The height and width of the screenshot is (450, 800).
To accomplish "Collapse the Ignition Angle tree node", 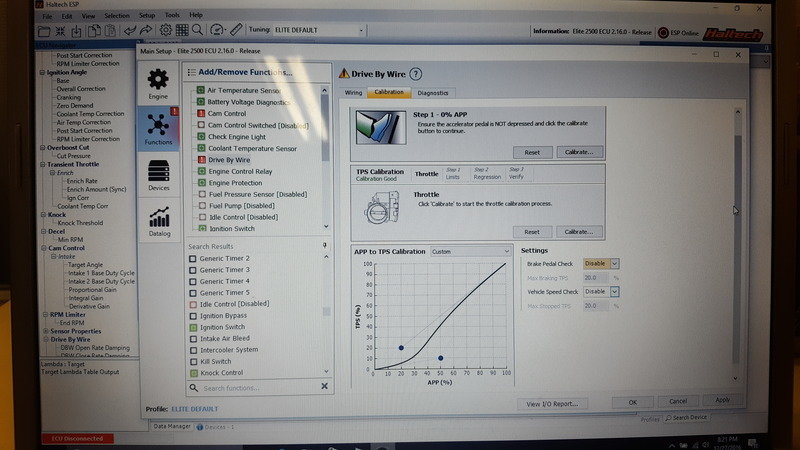I will [42, 72].
